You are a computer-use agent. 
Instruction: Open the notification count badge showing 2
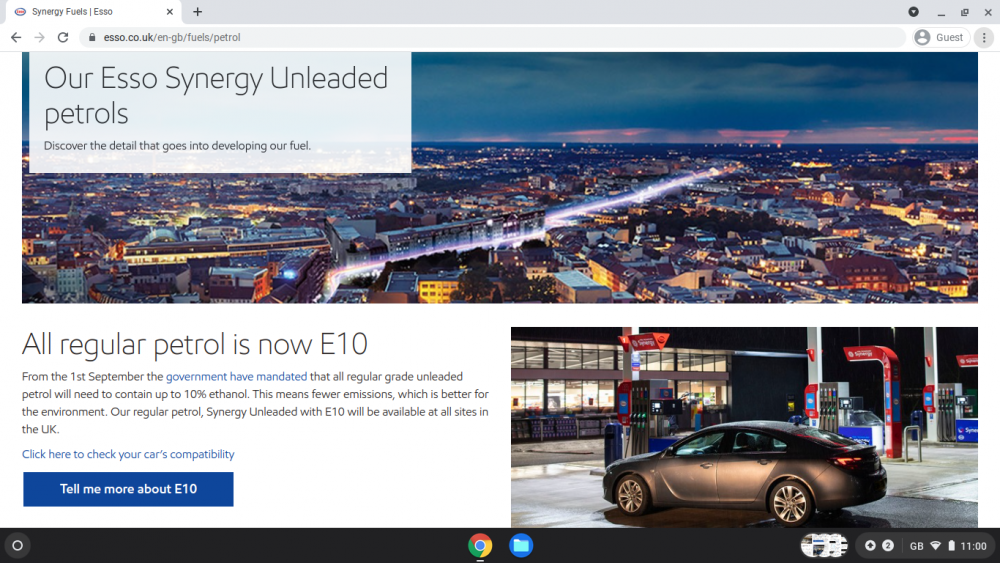888,546
